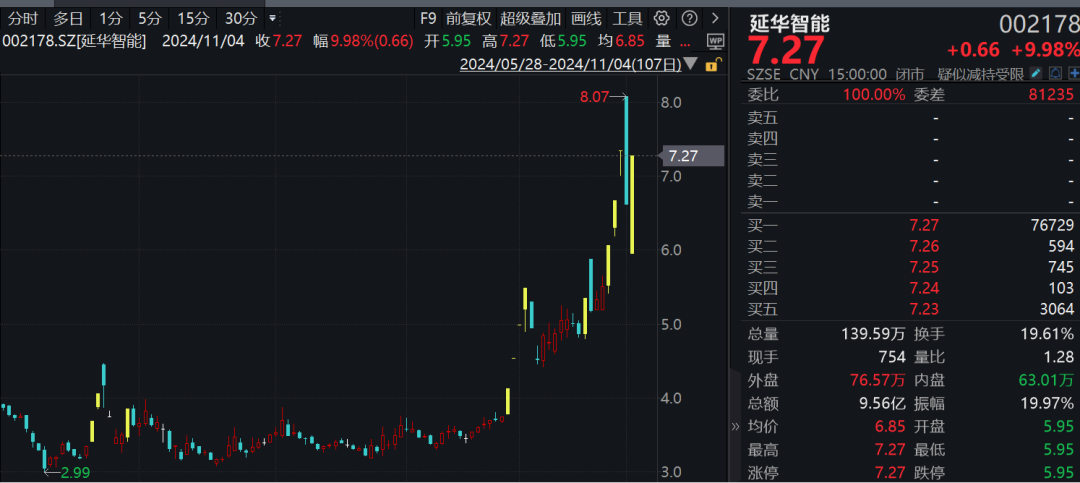Click the pencil note icon beside 疑似减持受限

(1036, 74)
